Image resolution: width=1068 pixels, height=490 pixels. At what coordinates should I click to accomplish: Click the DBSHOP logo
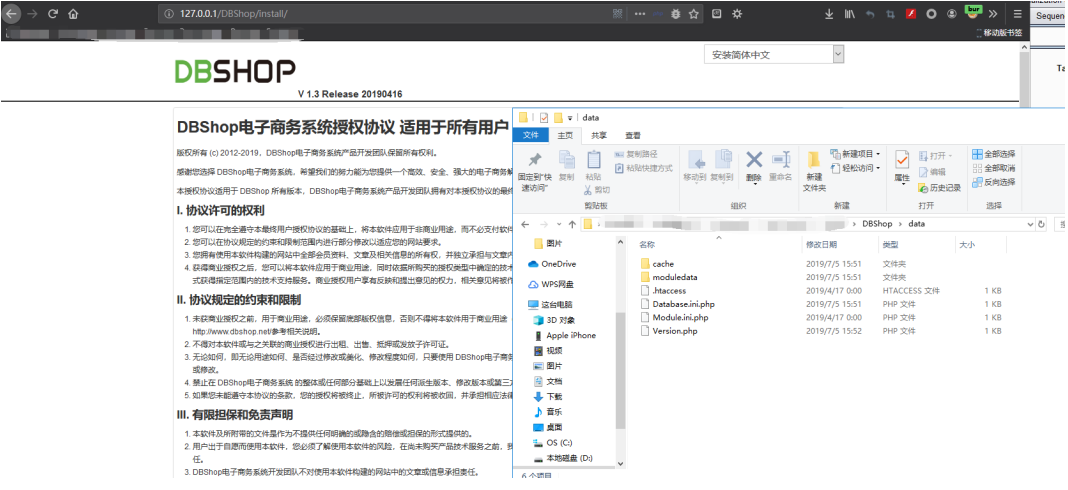point(235,72)
